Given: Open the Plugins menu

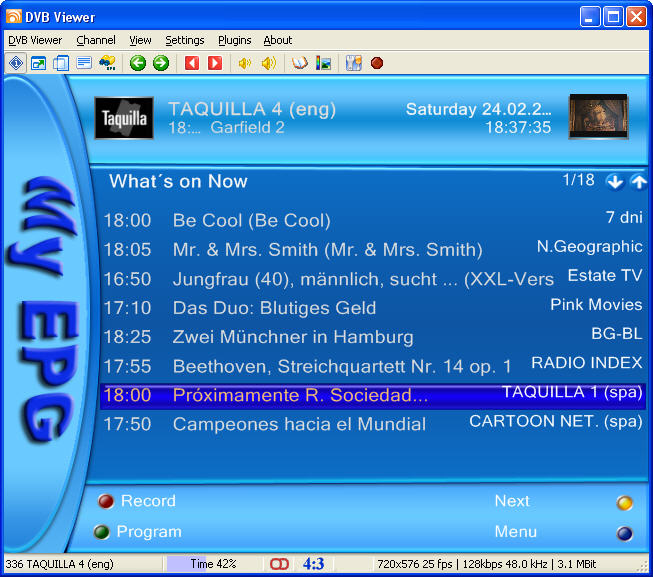Looking at the screenshot, I should 235,40.
